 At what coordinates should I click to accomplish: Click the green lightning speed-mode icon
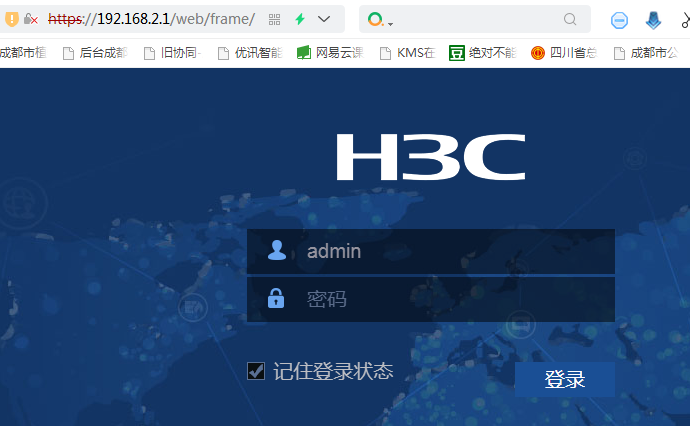pyautogui.click(x=300, y=19)
